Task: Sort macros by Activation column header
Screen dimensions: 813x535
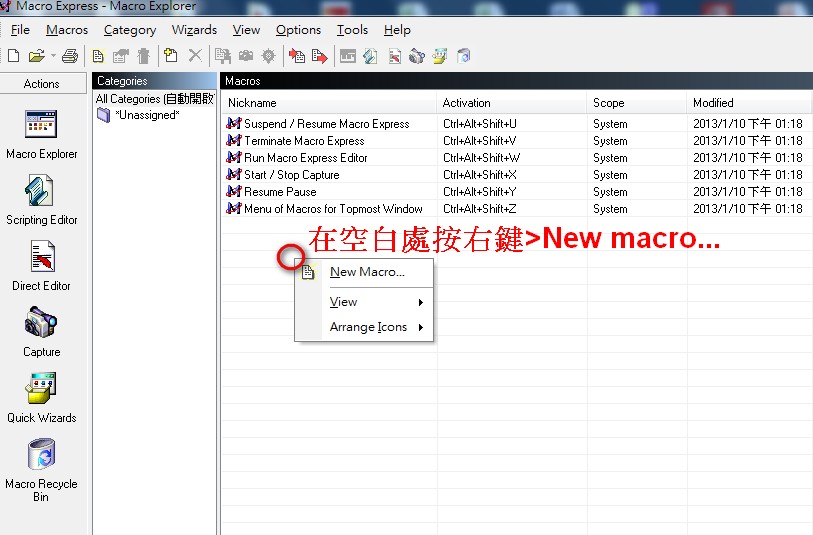Action: click(512, 103)
